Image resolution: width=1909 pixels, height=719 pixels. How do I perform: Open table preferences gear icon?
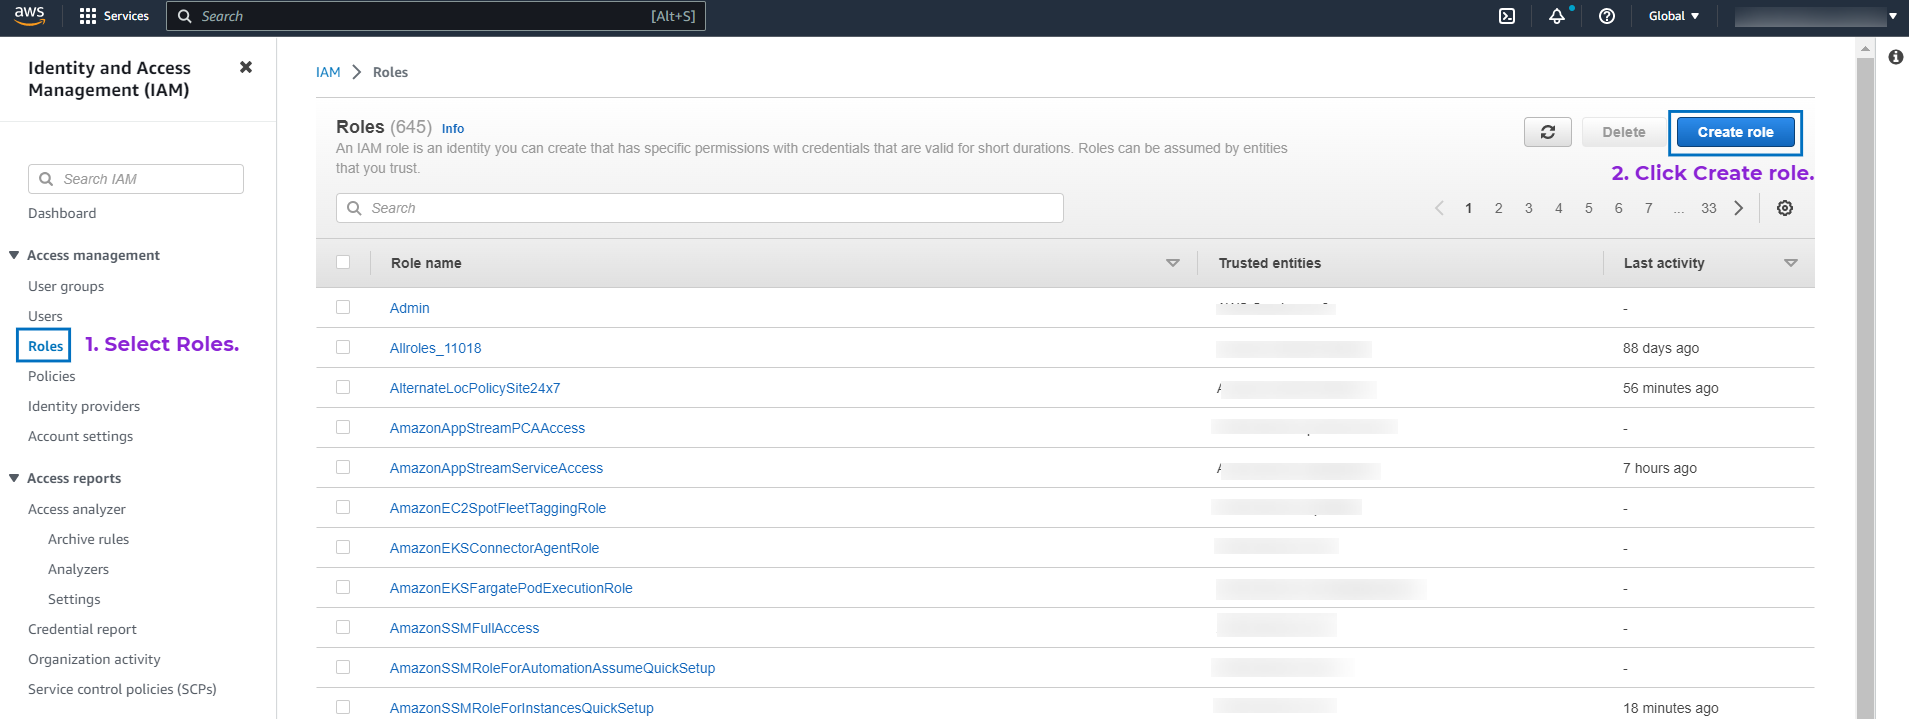[1785, 208]
